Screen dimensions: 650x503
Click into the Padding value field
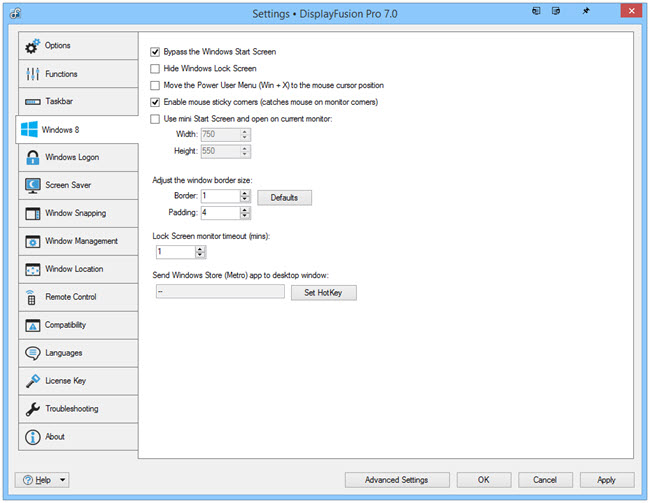point(221,213)
